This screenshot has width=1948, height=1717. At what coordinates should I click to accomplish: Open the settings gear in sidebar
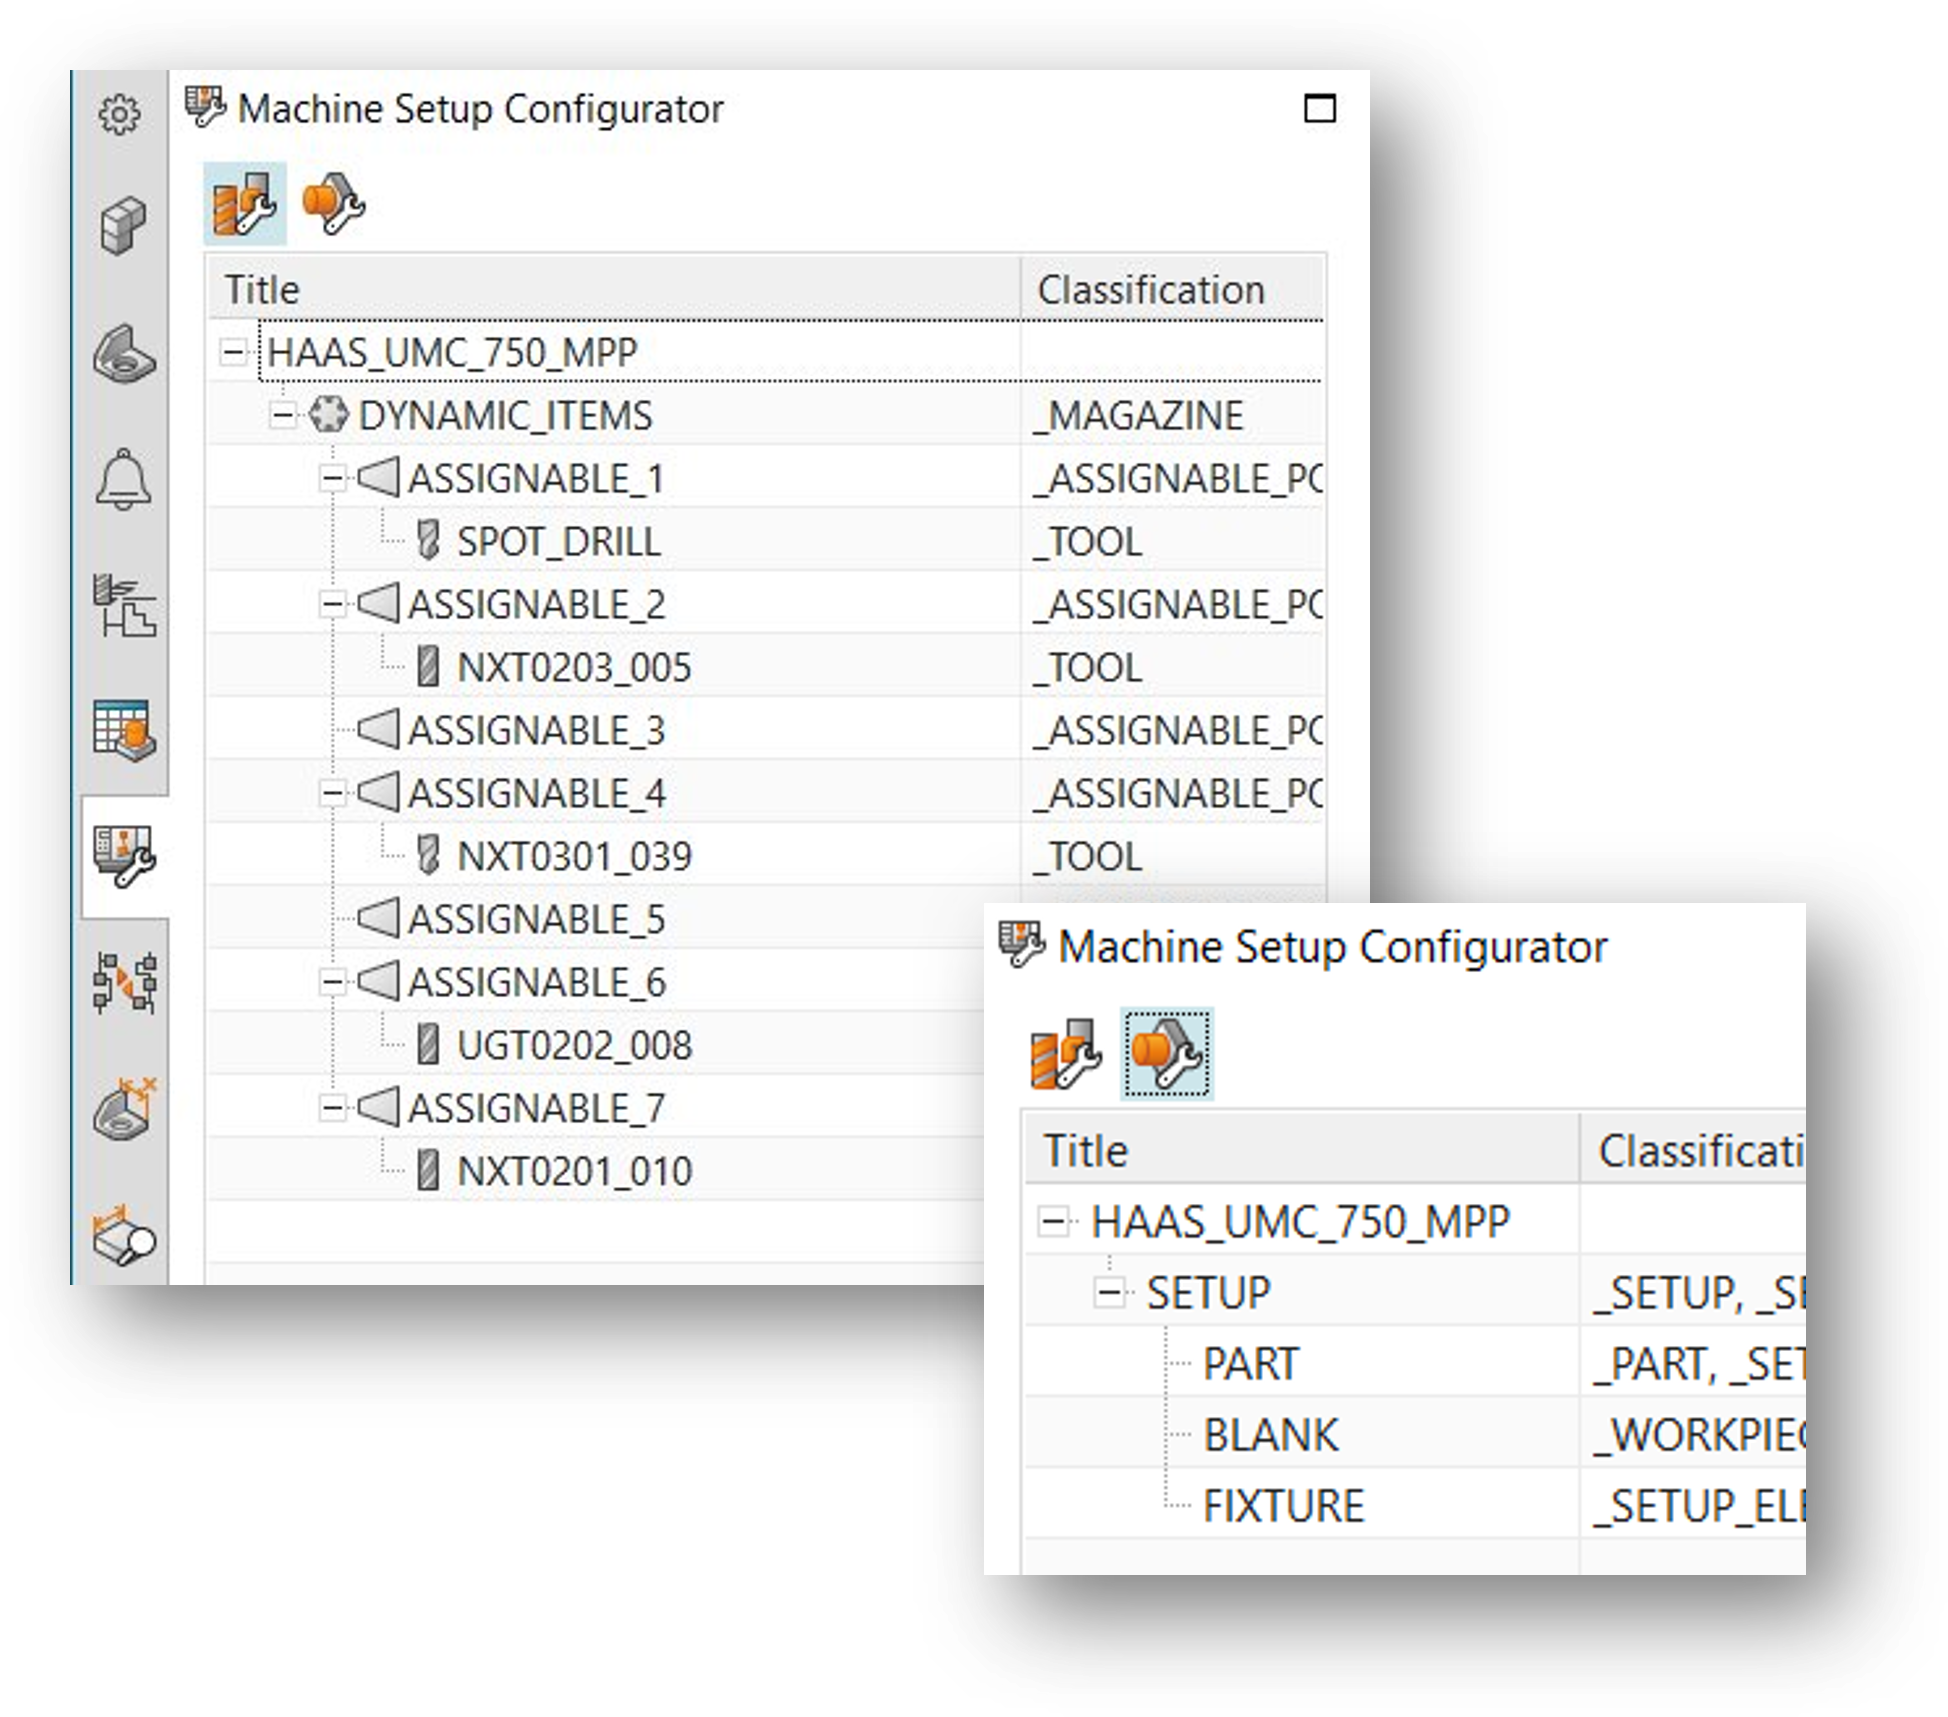(121, 115)
